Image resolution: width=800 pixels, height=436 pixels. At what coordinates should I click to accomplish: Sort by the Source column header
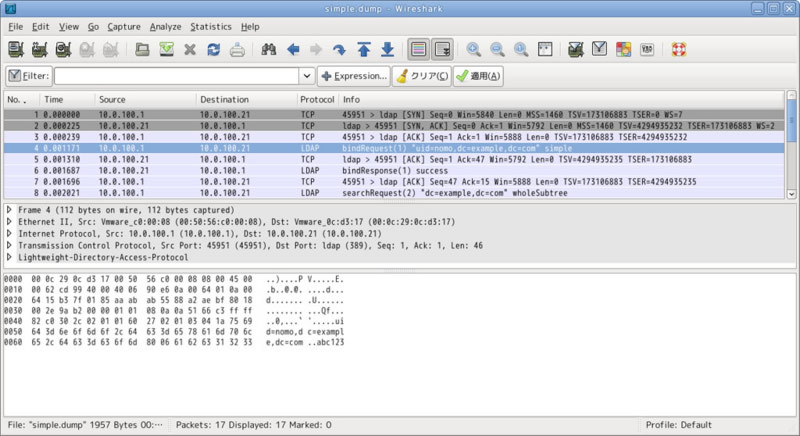[145, 99]
